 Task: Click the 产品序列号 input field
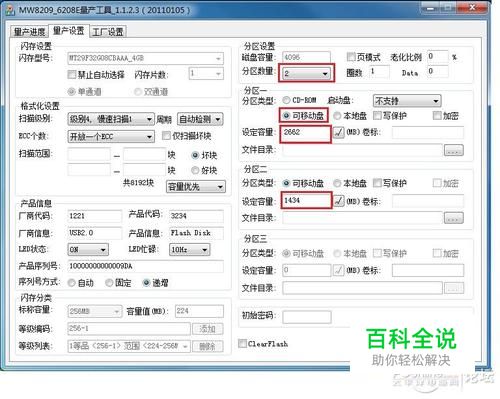(x=145, y=266)
